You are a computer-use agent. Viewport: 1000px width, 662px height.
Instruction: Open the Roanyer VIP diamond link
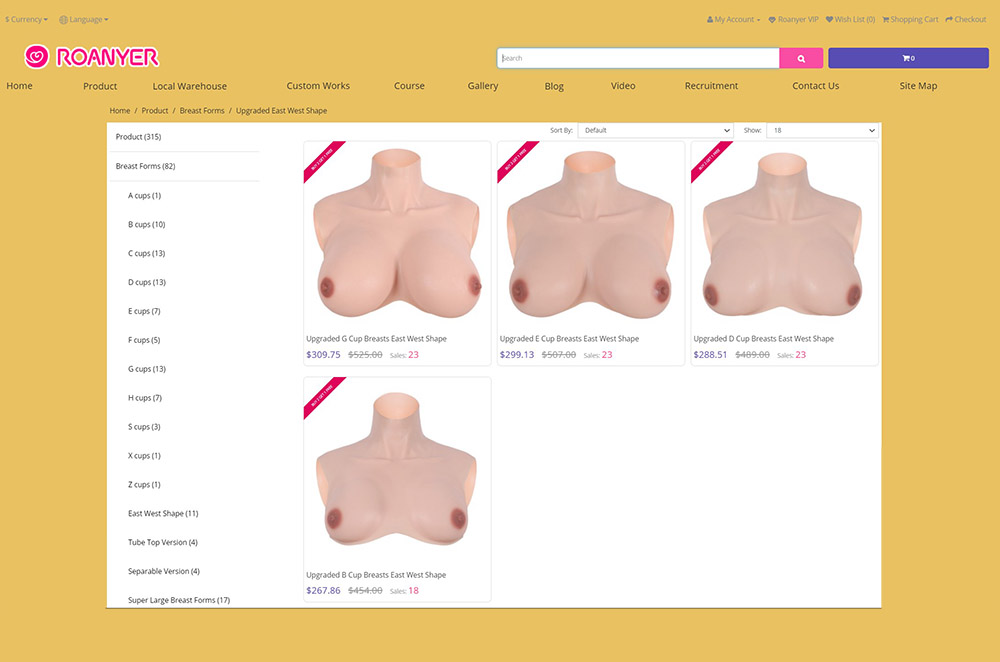point(793,19)
